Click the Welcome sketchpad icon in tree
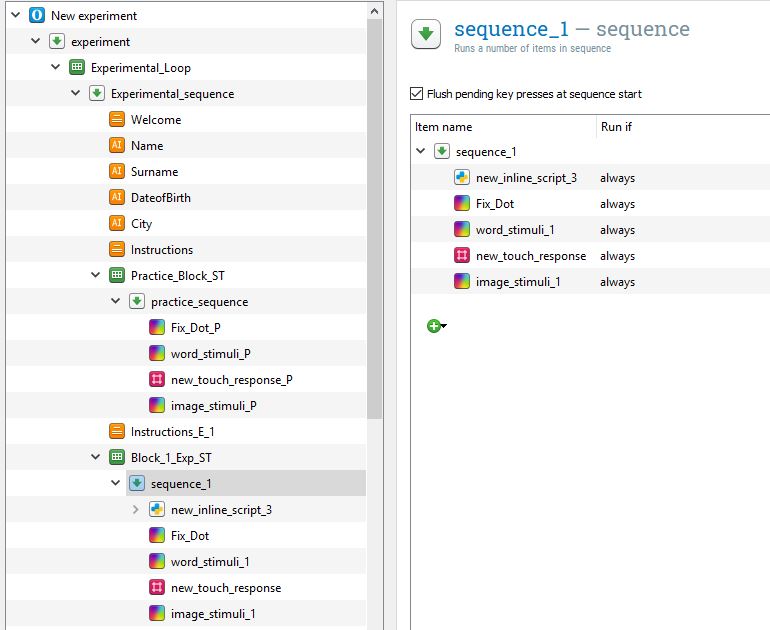 tap(117, 120)
